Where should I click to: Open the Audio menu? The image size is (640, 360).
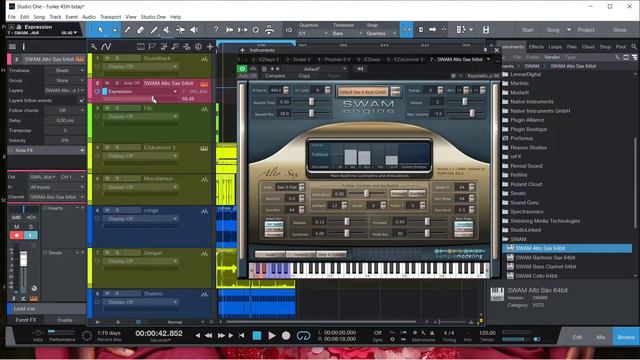tap(89, 17)
